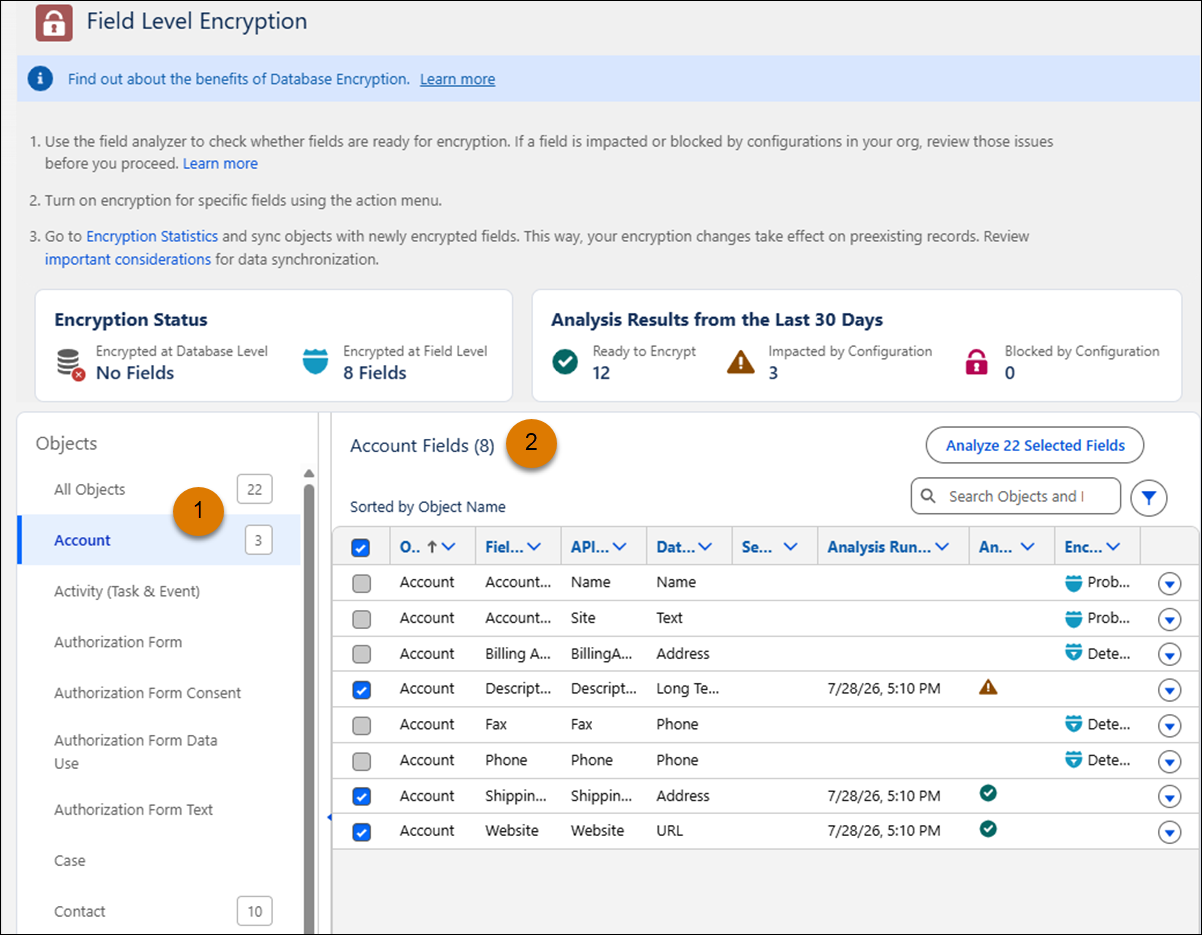
Task: Open the Encryption column header menu
Action: [x=1112, y=547]
